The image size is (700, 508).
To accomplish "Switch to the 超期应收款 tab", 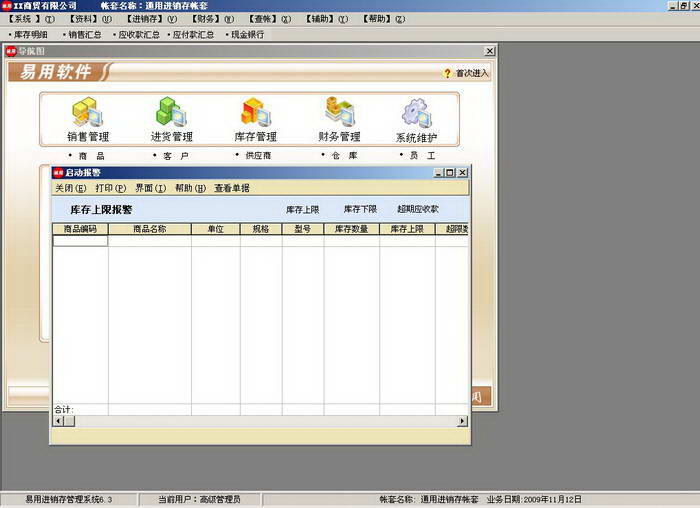I will [x=418, y=209].
